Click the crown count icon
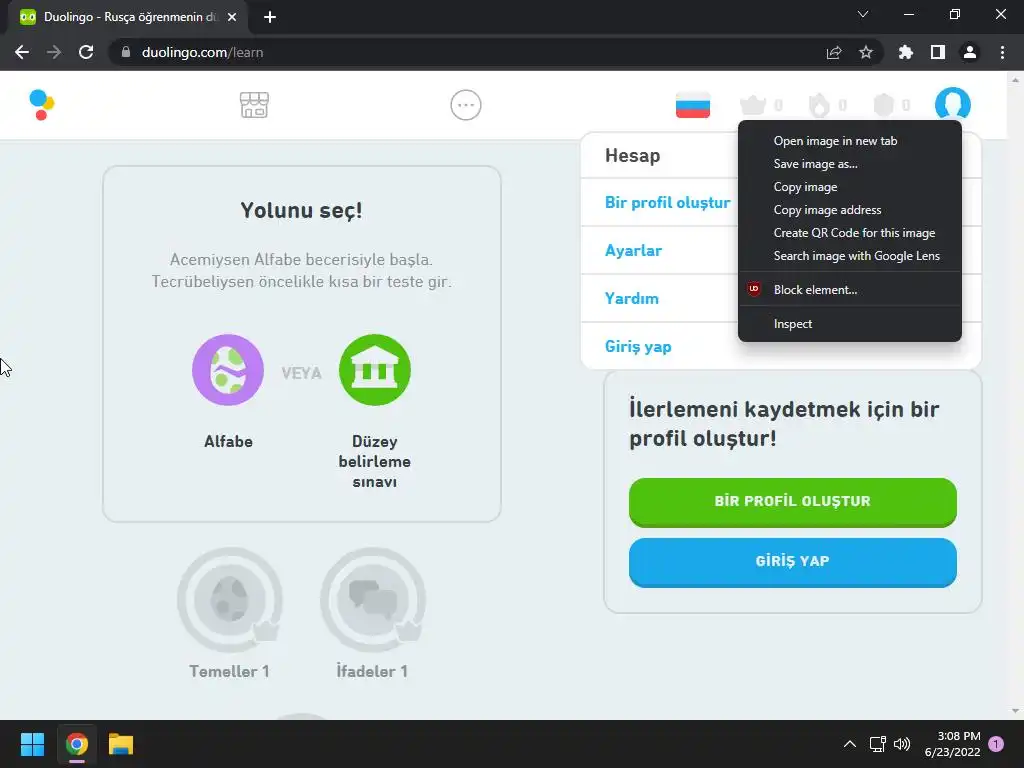 tap(752, 104)
